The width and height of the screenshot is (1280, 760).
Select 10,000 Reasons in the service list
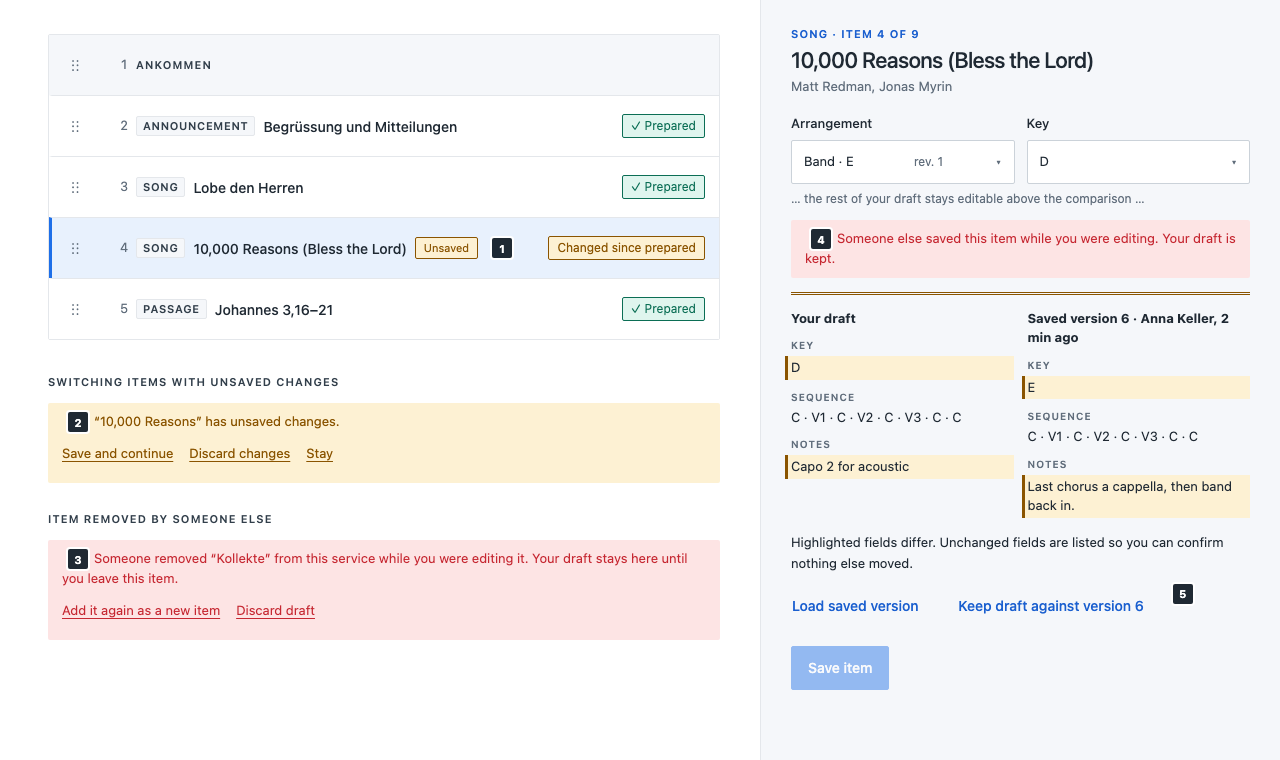tap(384, 248)
